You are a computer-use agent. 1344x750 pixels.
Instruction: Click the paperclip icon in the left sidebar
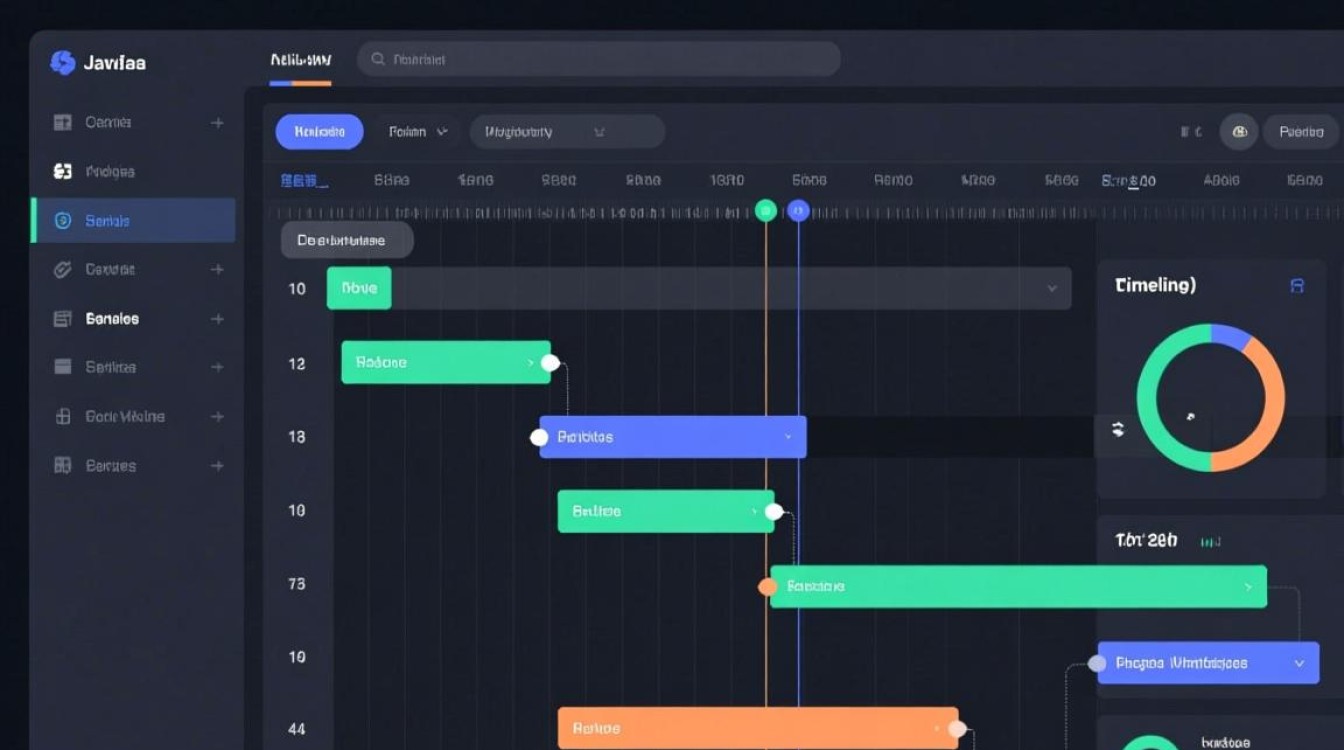coord(63,270)
